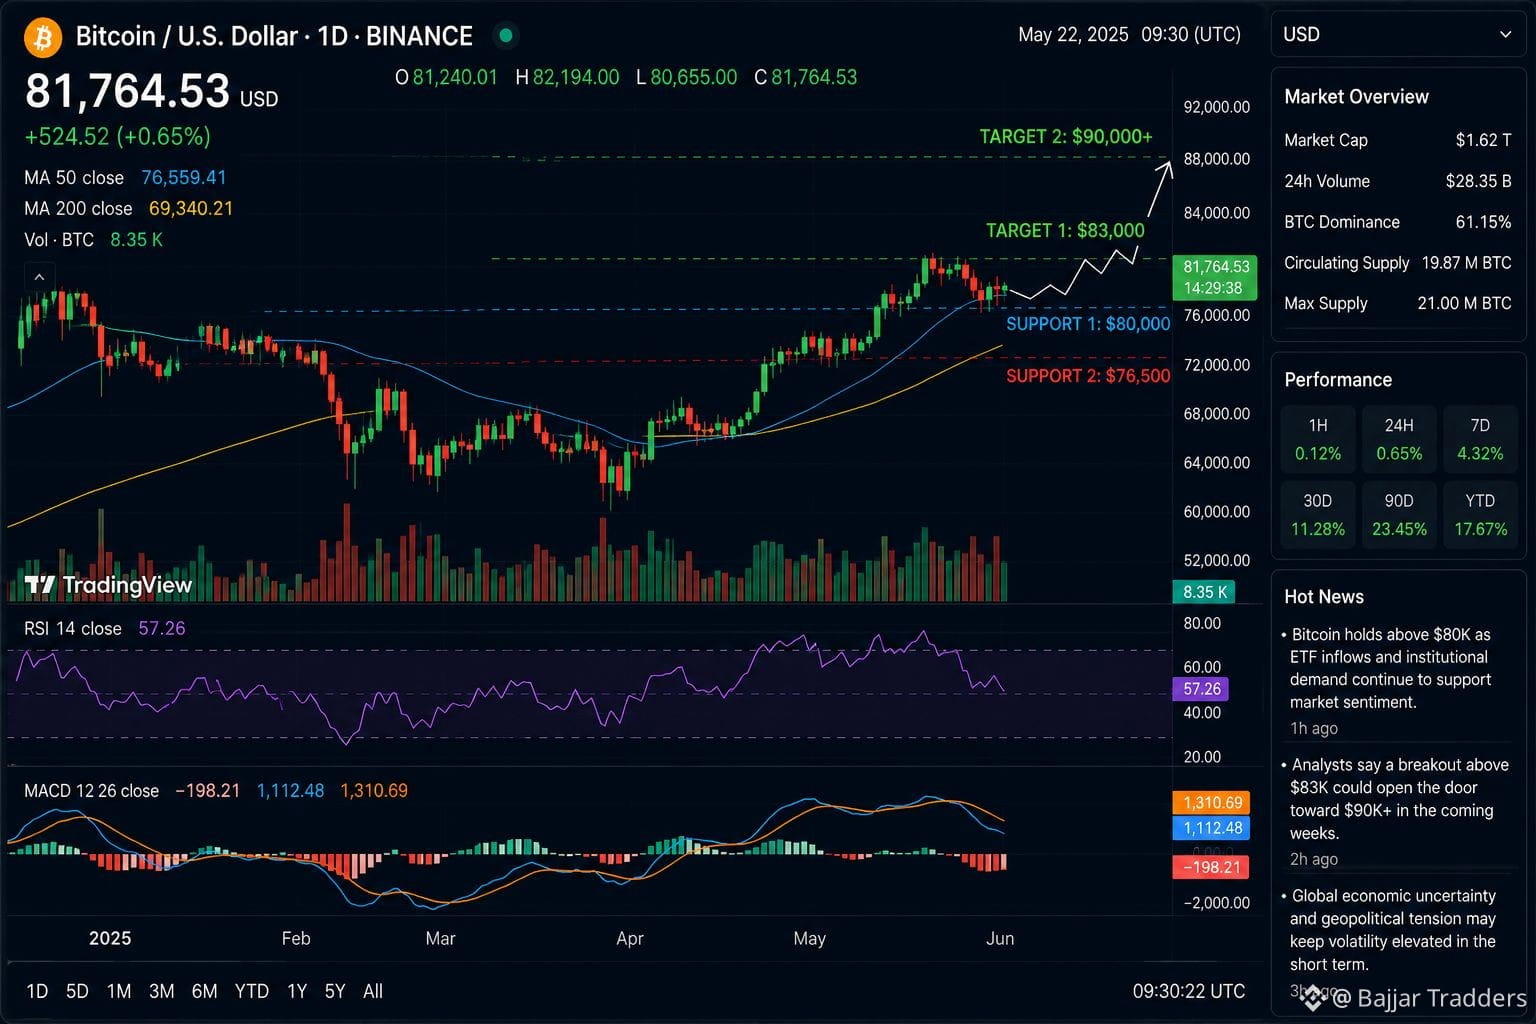Click the 09:30:22 UTC clock at the bottom
Viewport: 1536px width, 1024px height.
[1189, 991]
